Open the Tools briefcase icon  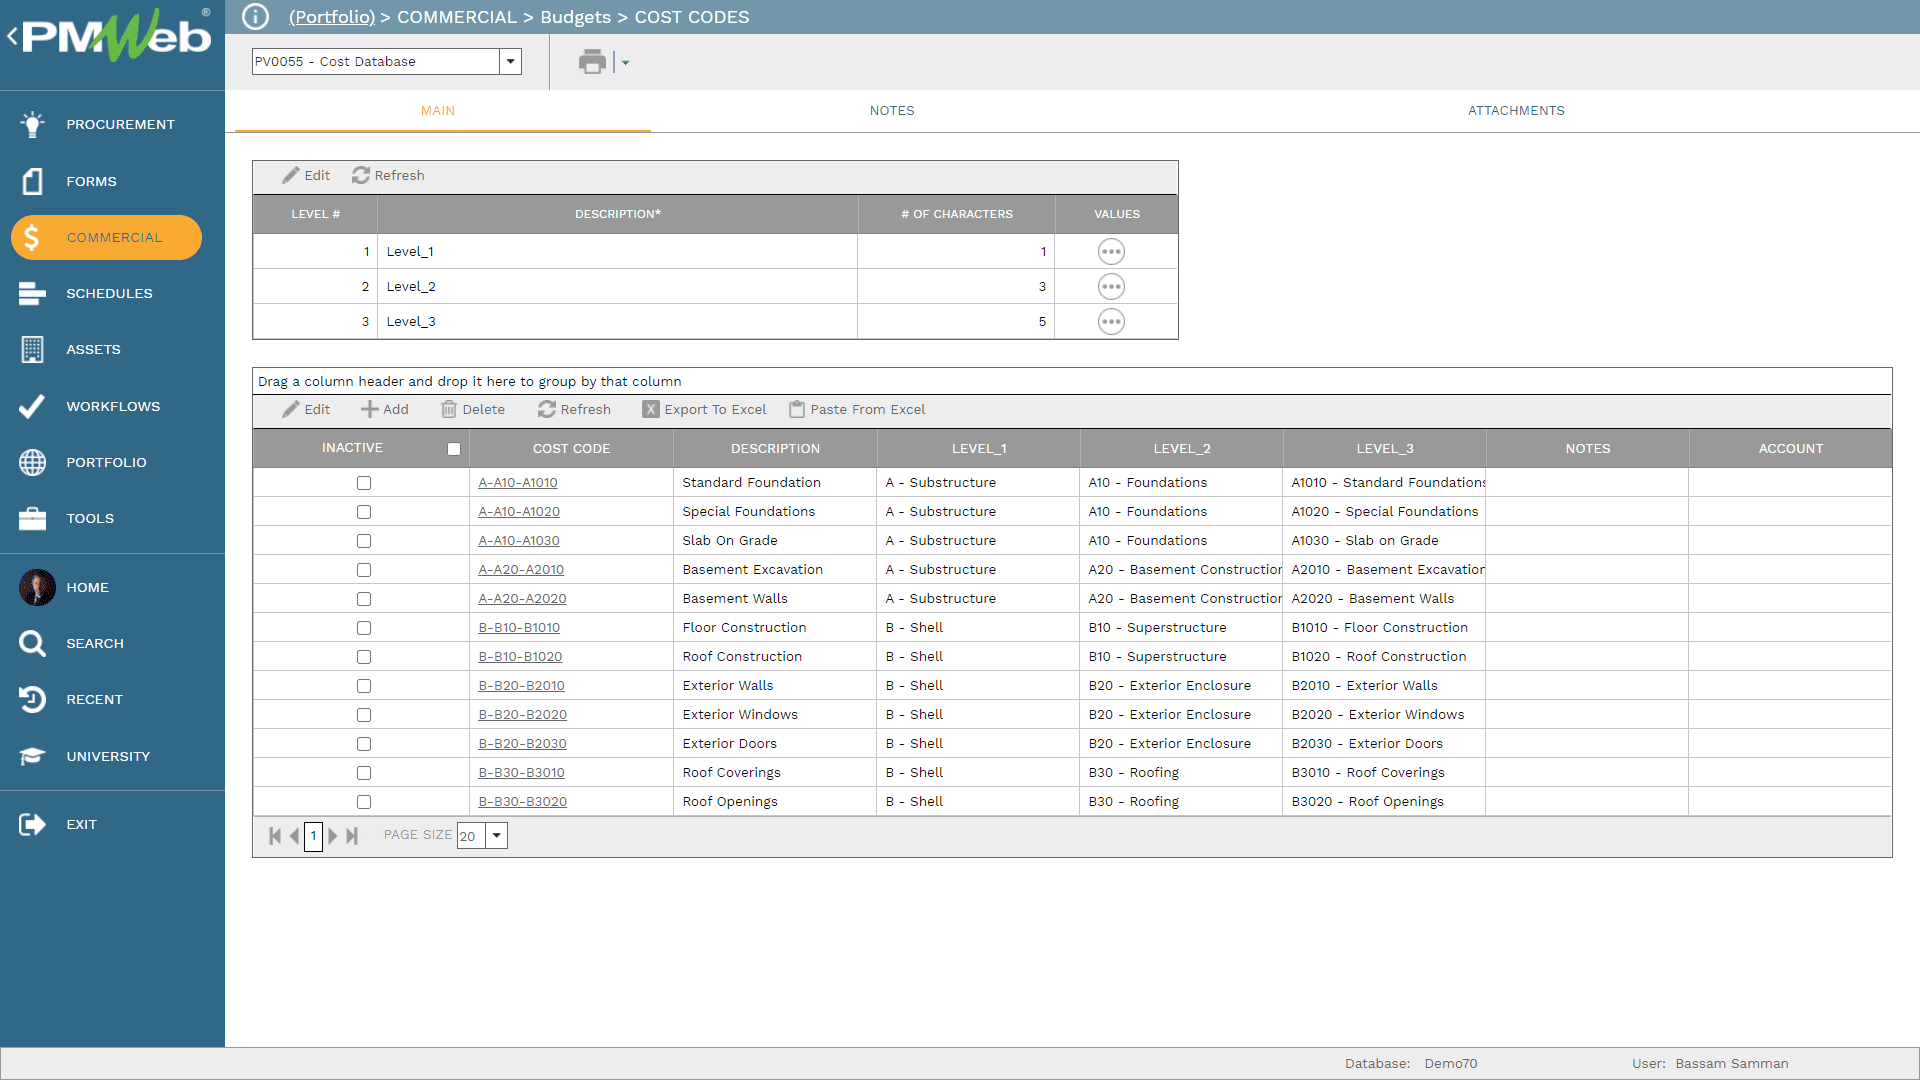[x=32, y=518]
